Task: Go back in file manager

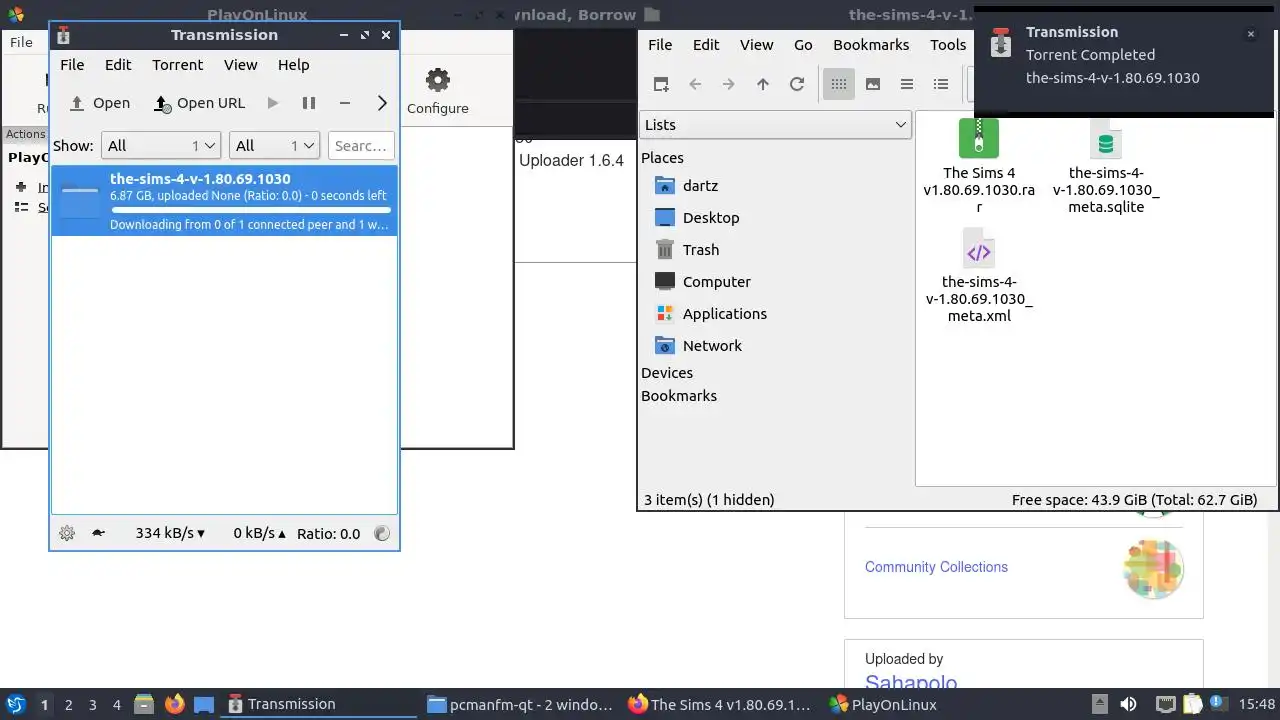Action: click(695, 84)
